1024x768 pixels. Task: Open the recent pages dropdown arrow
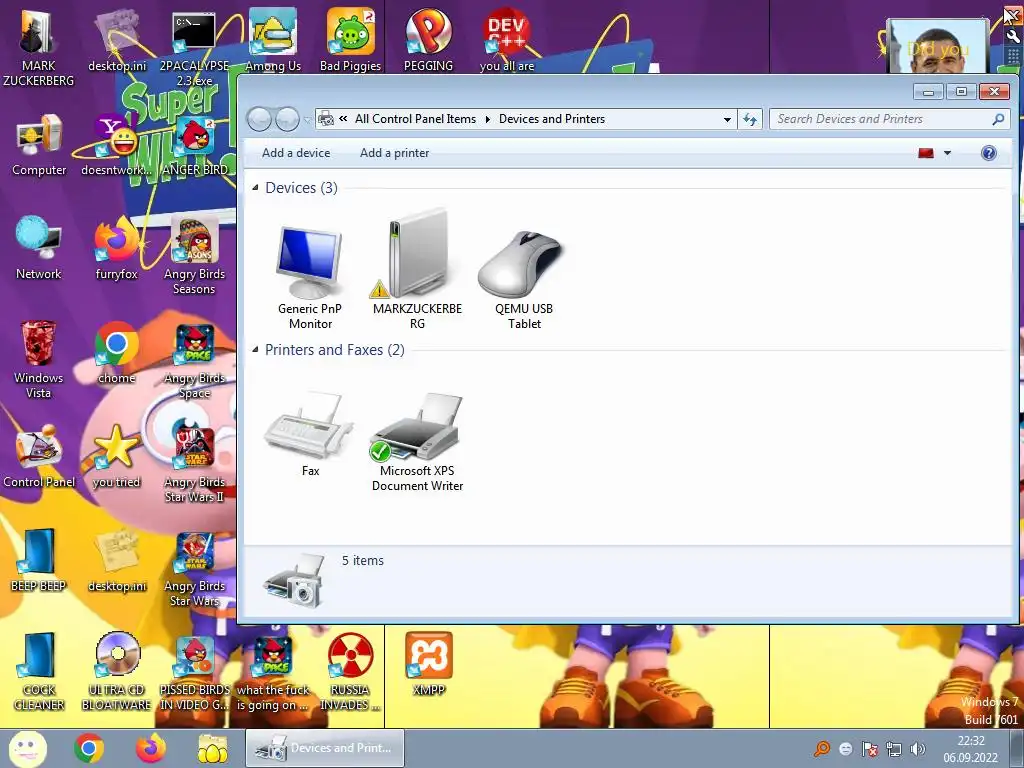[x=306, y=120]
